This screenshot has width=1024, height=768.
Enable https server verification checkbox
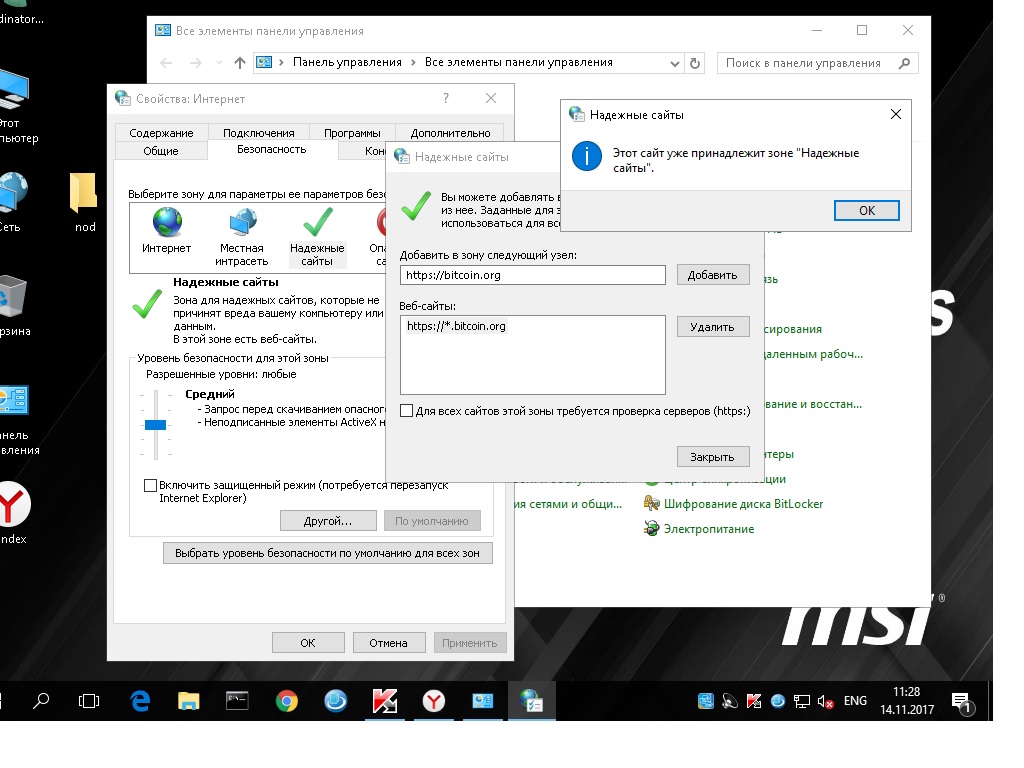(x=406, y=411)
